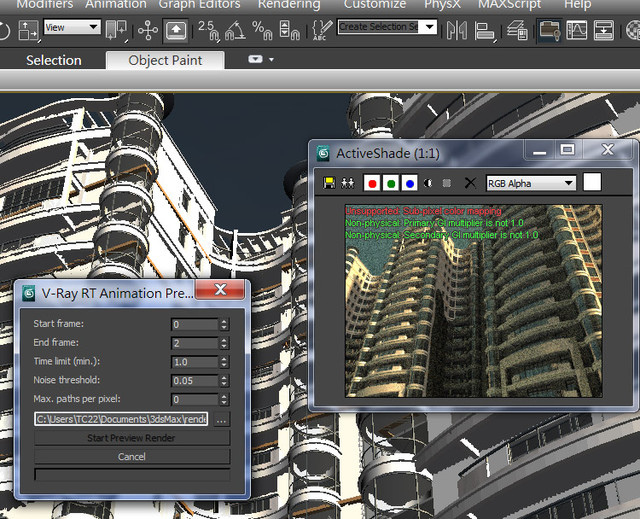Click the Use Pivot Point Center icon

click(x=117, y=31)
